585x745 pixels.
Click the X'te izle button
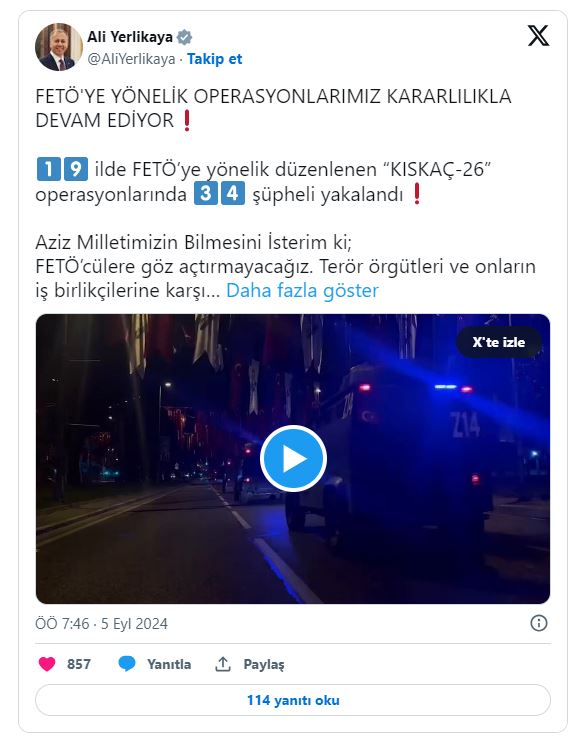[499, 342]
